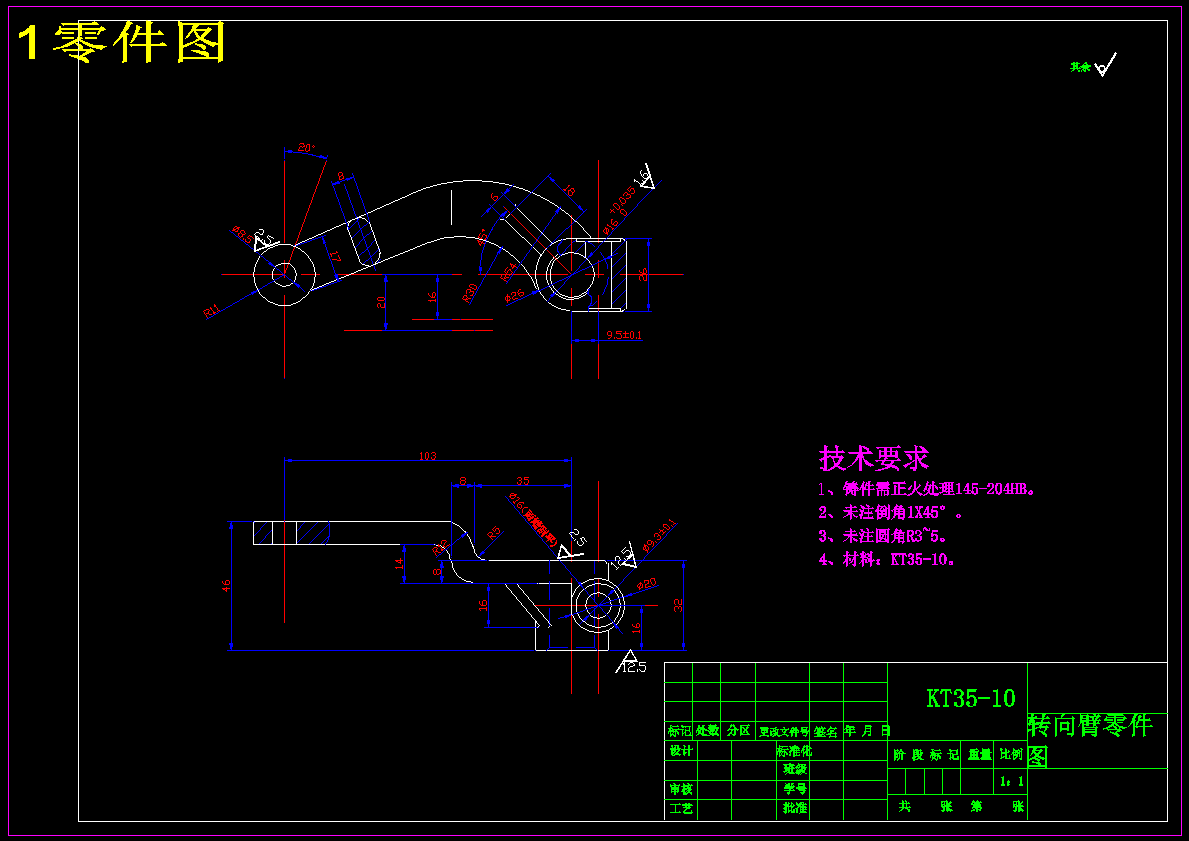Click the green 'KT35-10' title block text
This screenshot has height=841, width=1189.
(971, 698)
